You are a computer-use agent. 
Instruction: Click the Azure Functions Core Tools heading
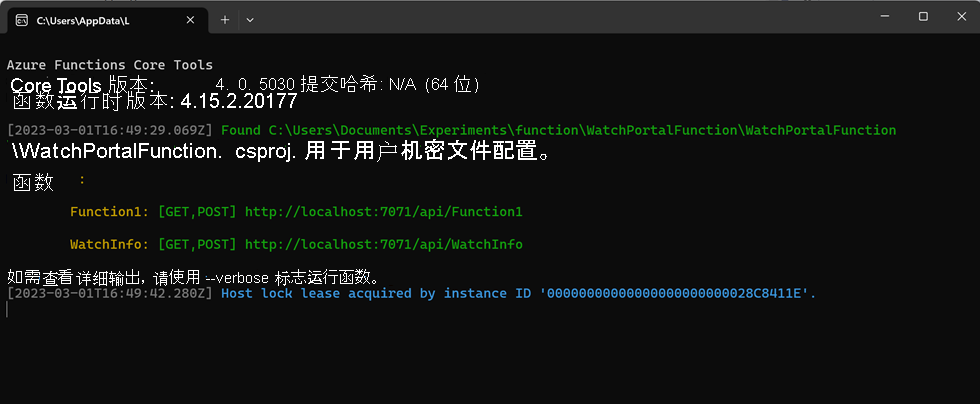110,65
